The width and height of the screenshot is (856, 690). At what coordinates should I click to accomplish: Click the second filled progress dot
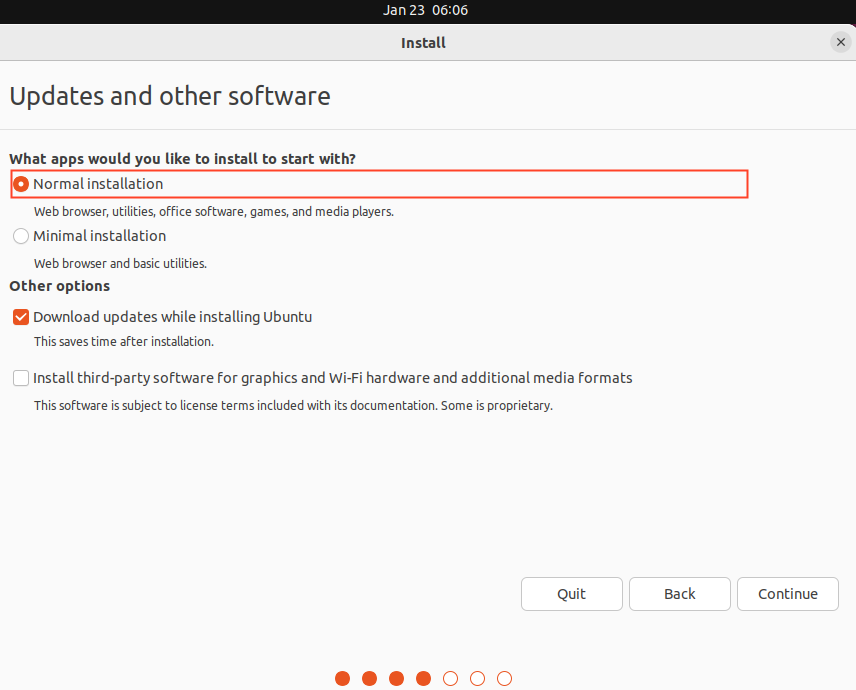point(369,678)
